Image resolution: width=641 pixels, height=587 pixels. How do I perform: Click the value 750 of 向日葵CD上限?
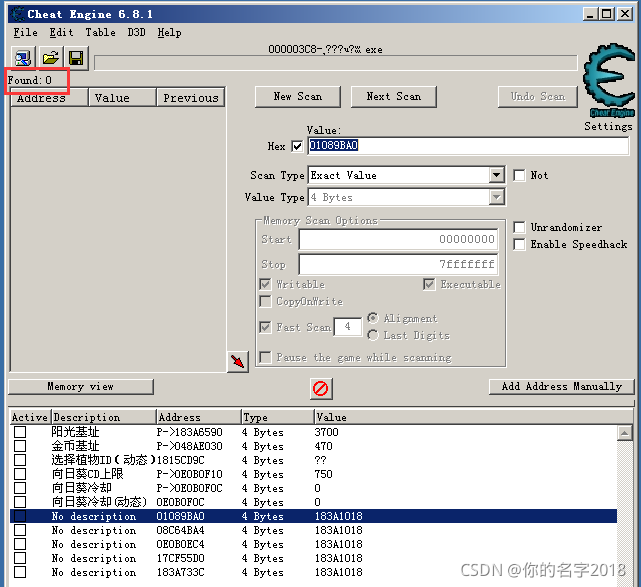[x=323, y=474]
